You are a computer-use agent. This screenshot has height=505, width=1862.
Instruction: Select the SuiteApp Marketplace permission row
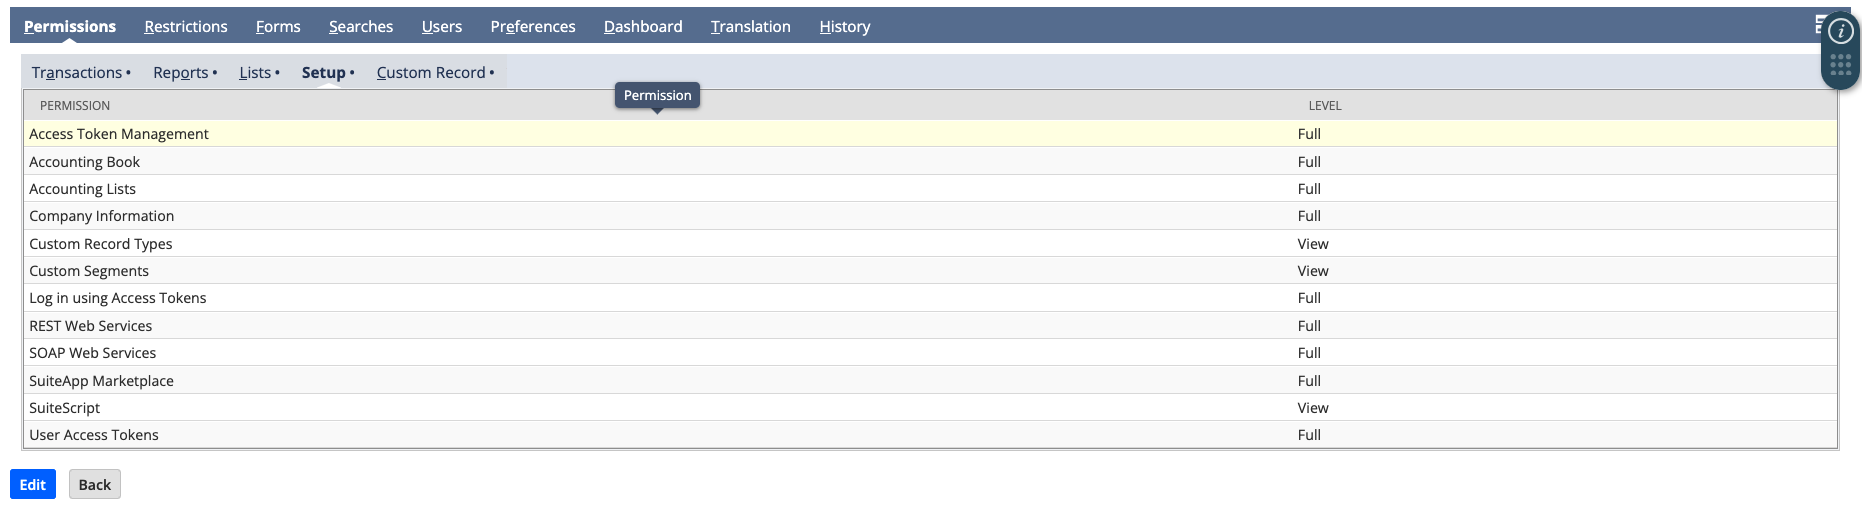[101, 381]
